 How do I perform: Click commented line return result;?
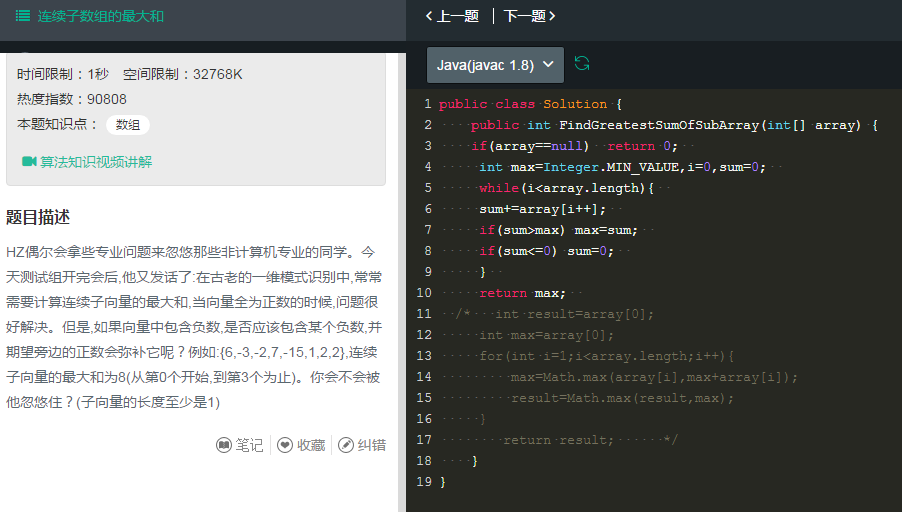559,440
